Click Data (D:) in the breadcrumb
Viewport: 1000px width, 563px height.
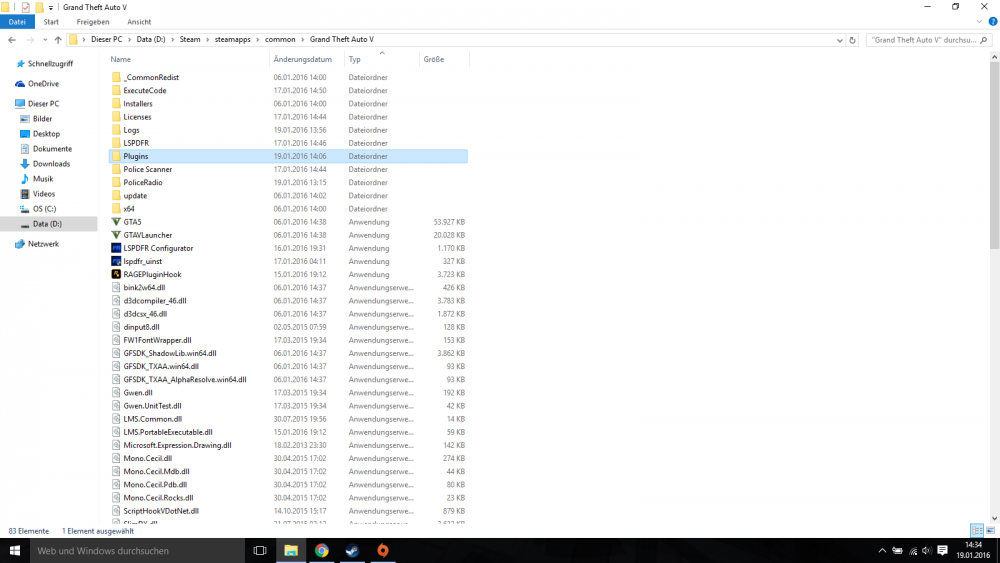pos(151,40)
